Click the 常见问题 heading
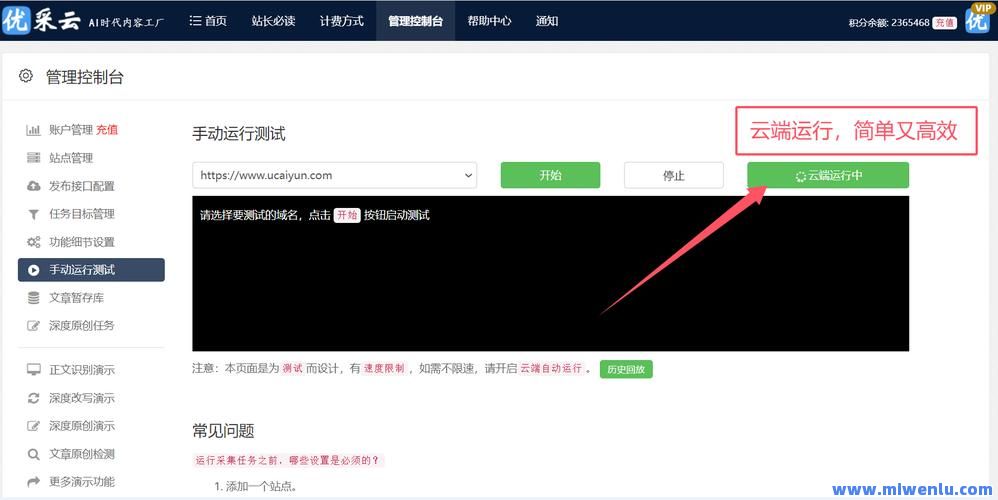Image resolution: width=998 pixels, height=500 pixels. (223, 431)
